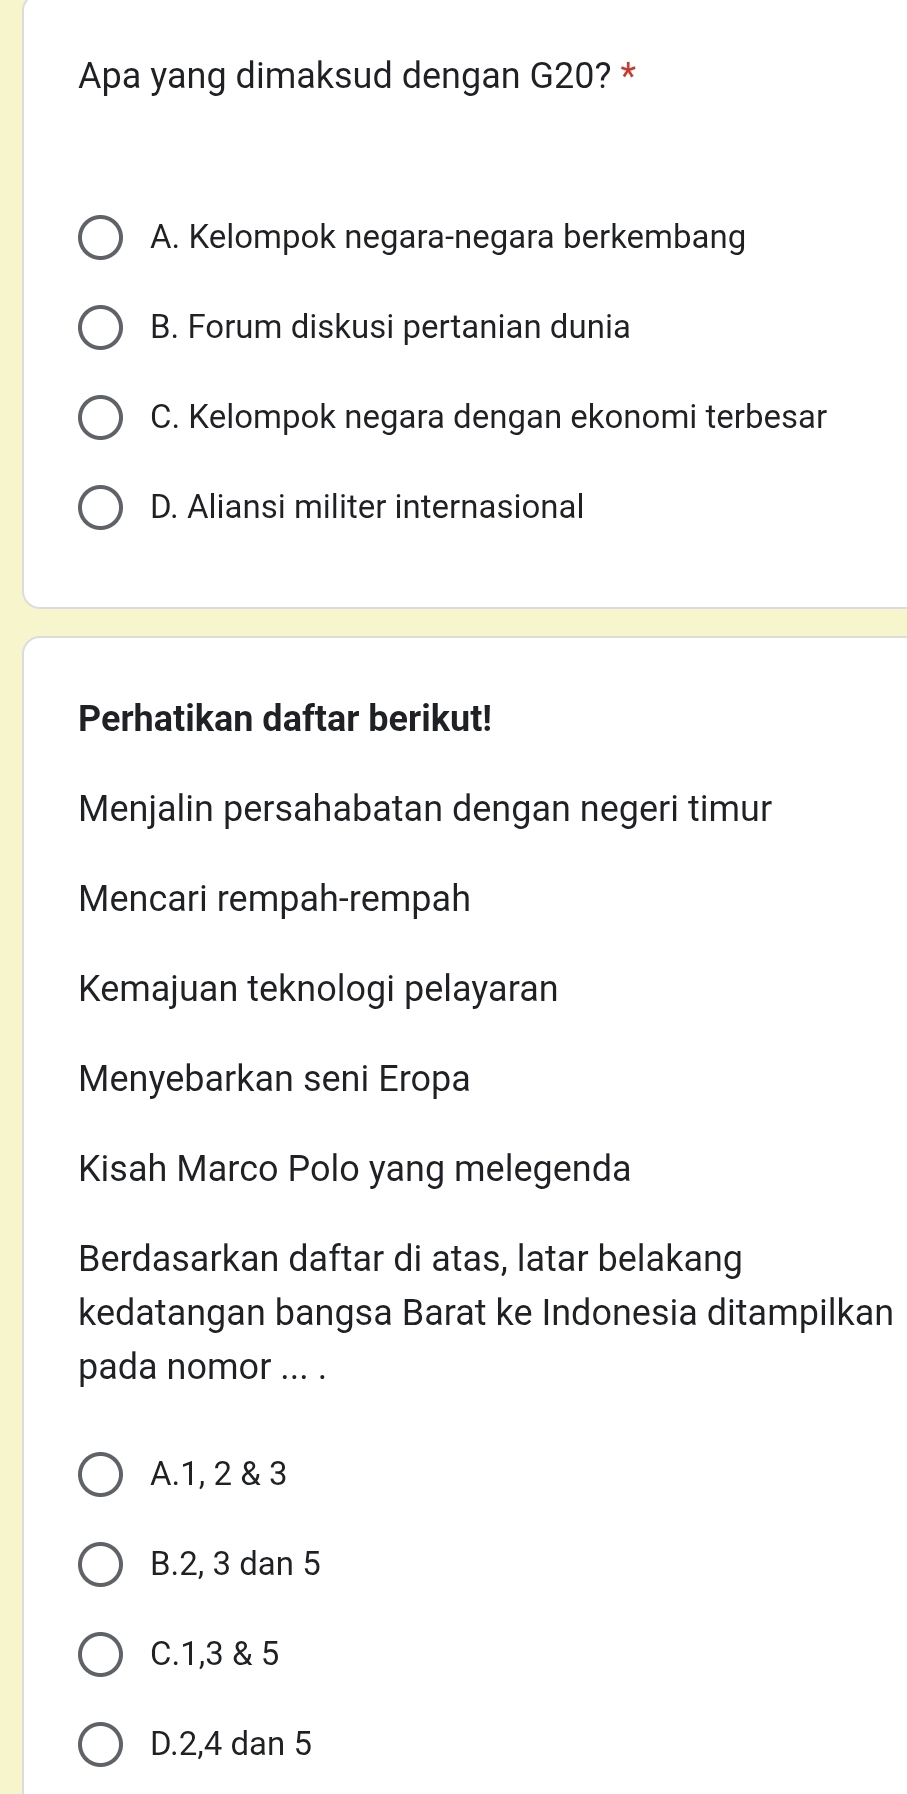
Task: Select radio button 'Aliansi militer internasional'
Action: (x=101, y=508)
